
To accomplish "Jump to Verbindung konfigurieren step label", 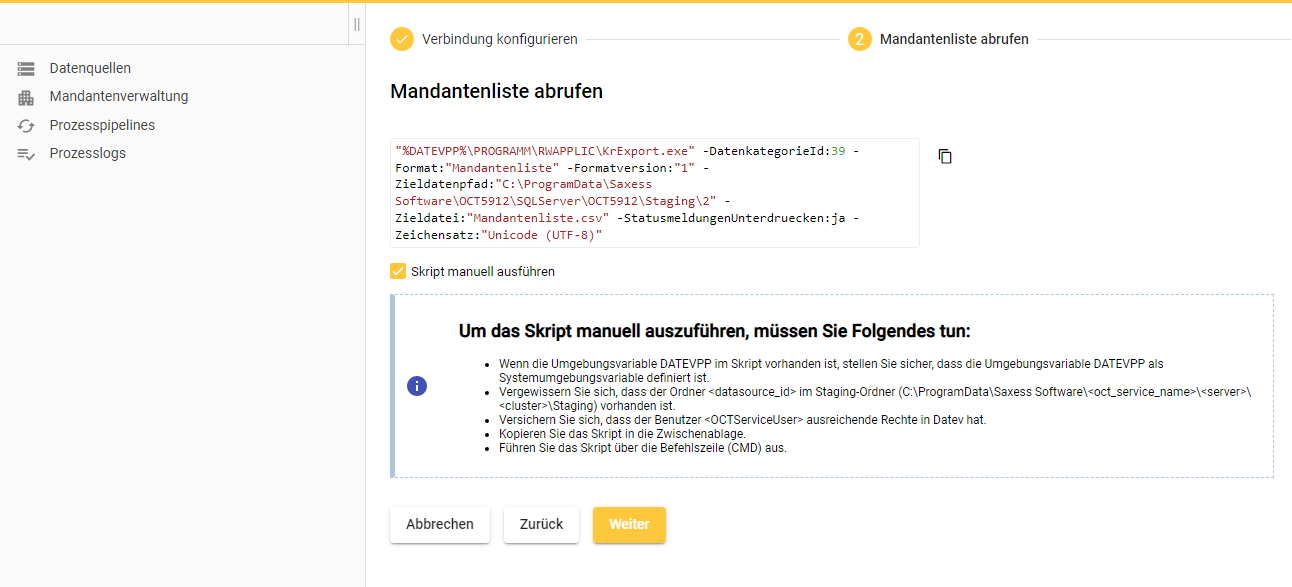I will [499, 39].
